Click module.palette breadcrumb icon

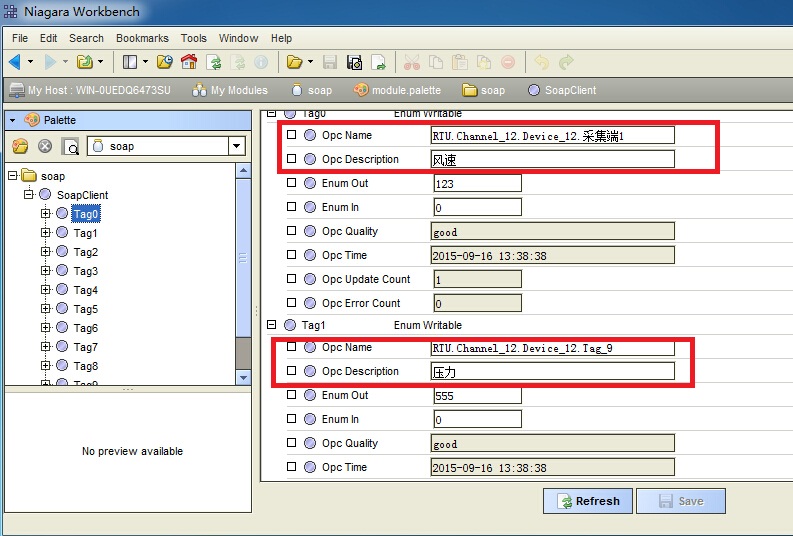[361, 90]
